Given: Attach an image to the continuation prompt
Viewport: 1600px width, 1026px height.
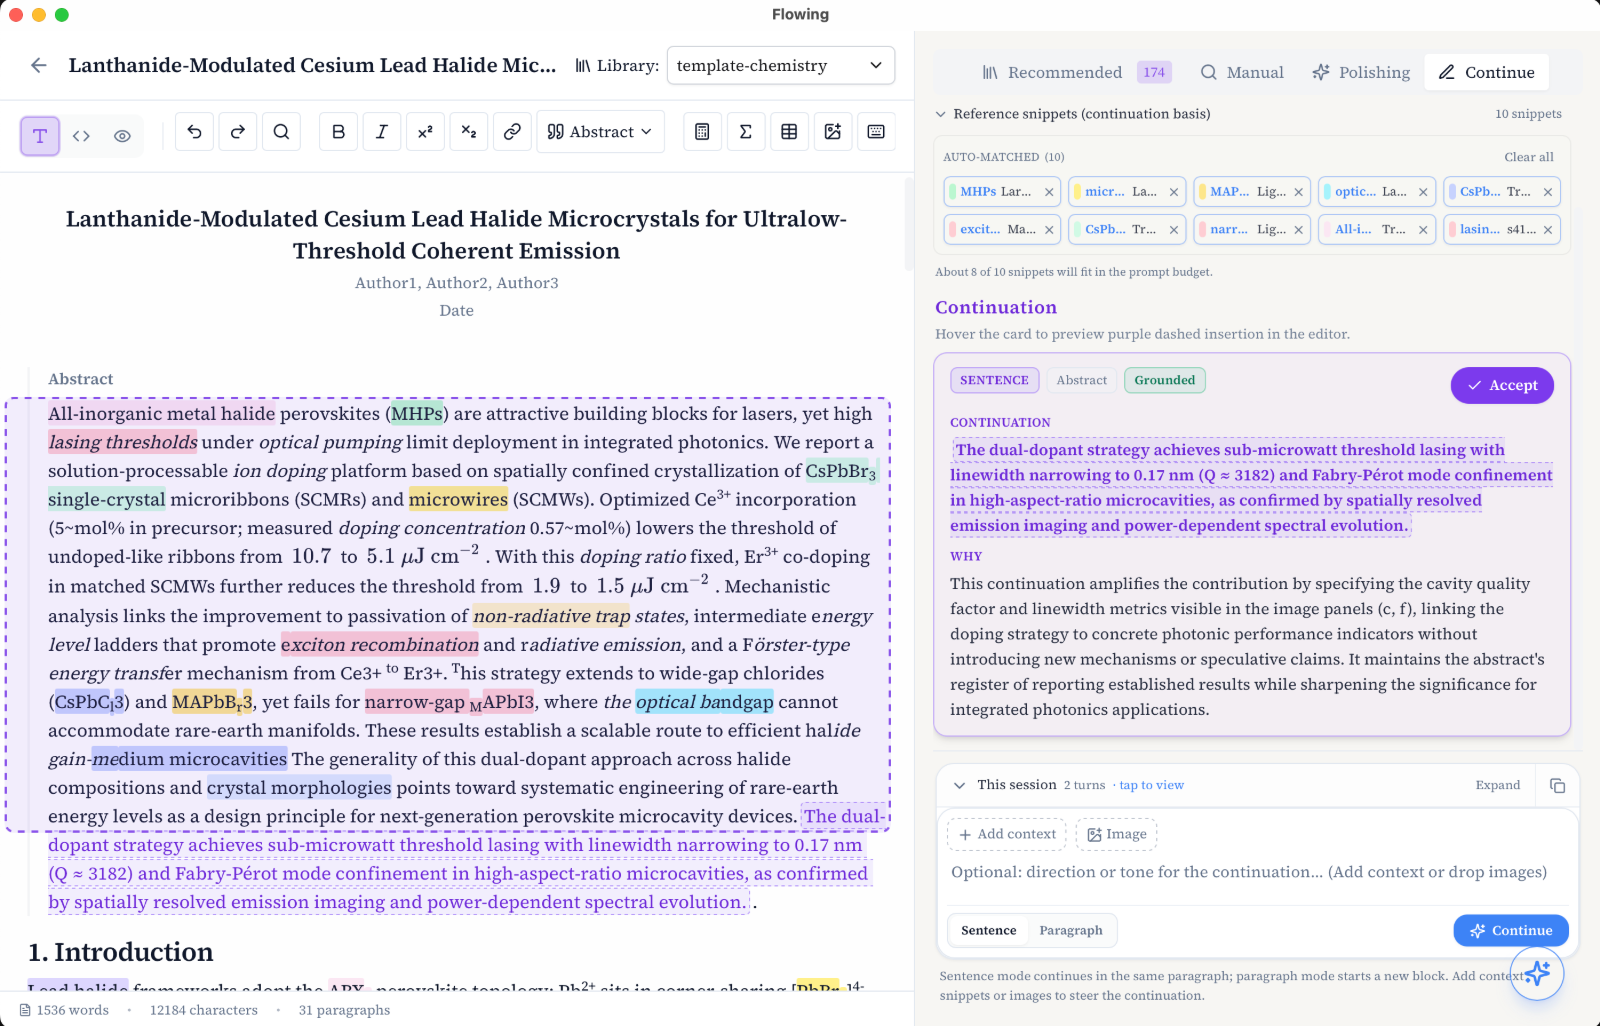Looking at the screenshot, I should (1117, 834).
